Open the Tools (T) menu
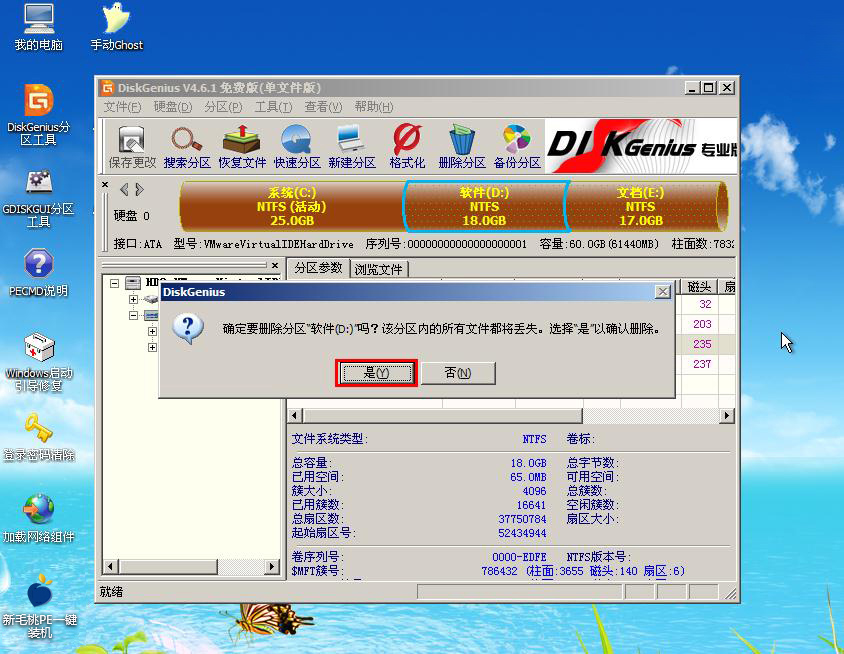 point(273,107)
